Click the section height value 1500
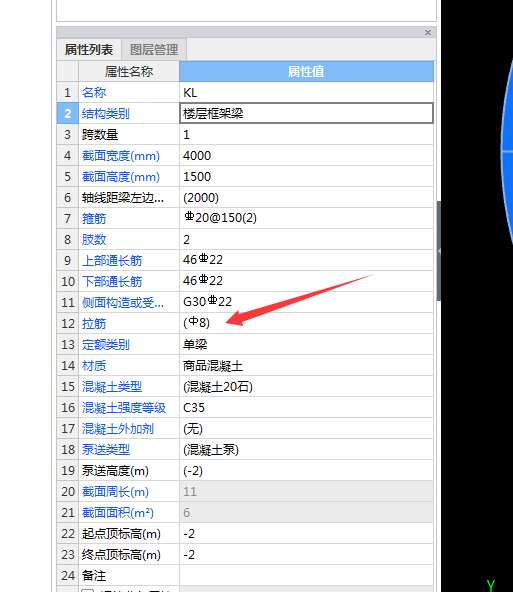 pos(306,177)
